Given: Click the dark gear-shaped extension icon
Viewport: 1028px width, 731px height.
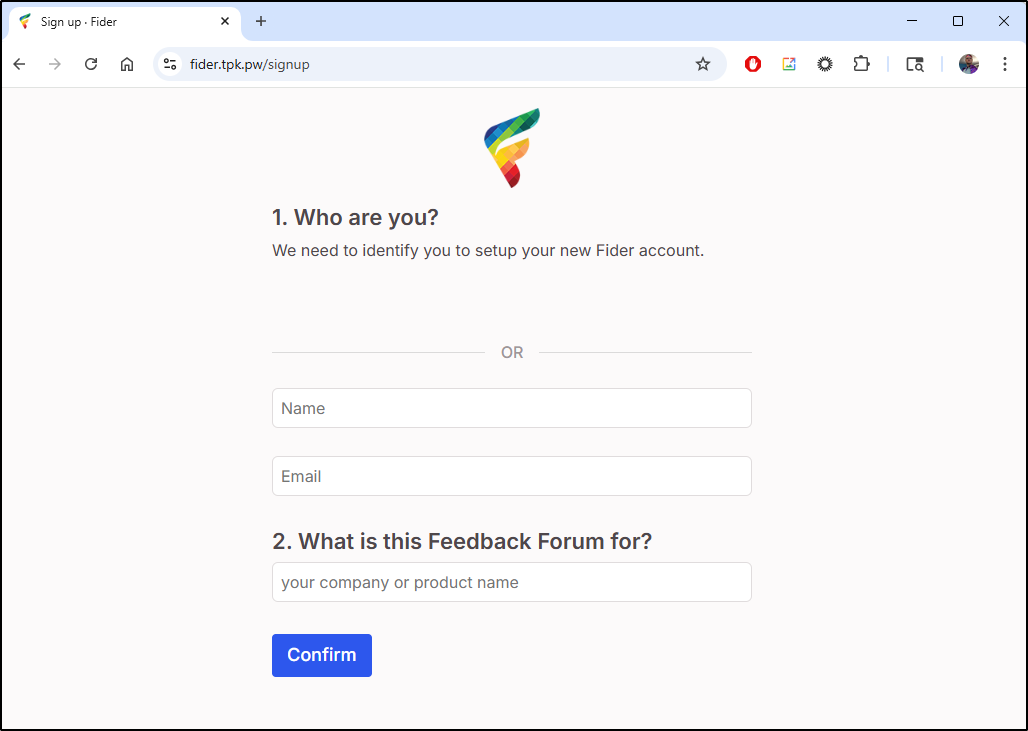Looking at the screenshot, I should pos(825,64).
